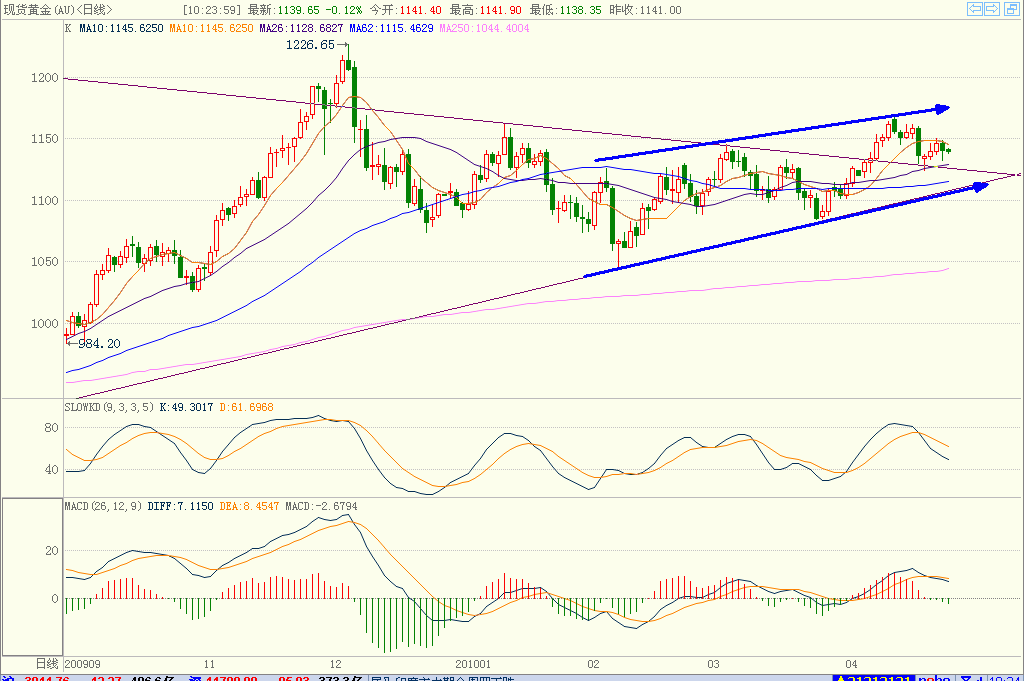The image size is (1024, 681).
Task: Click the 04 month axis label
Action: (851, 664)
